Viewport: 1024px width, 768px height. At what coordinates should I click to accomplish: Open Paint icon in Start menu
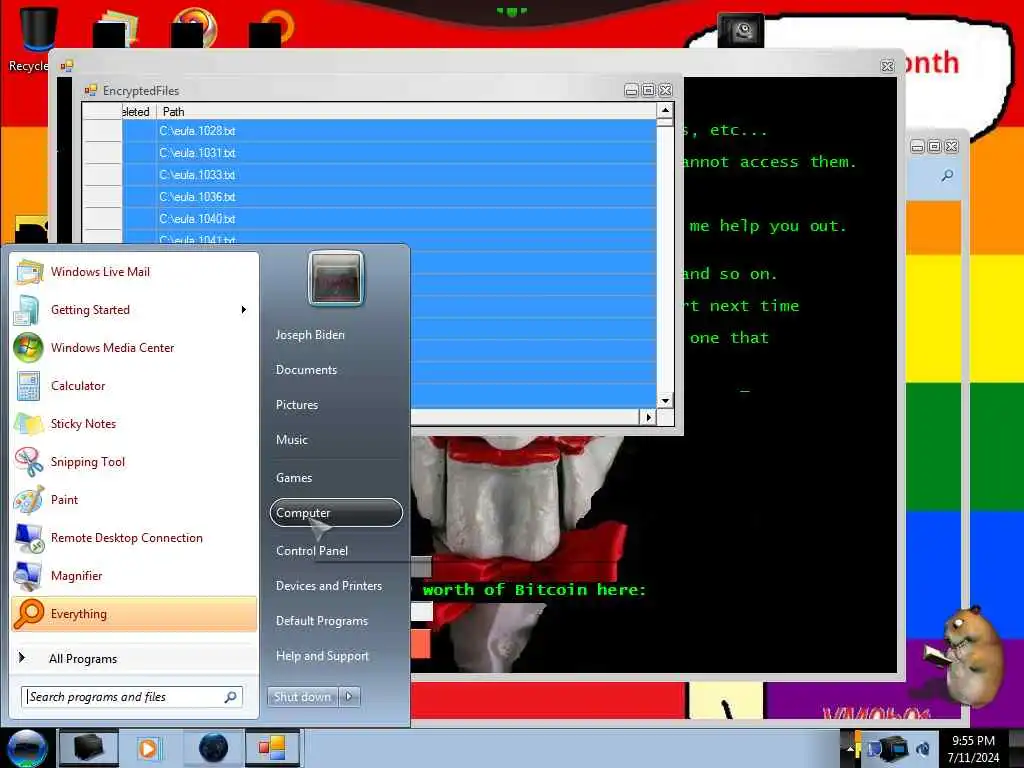coord(28,500)
